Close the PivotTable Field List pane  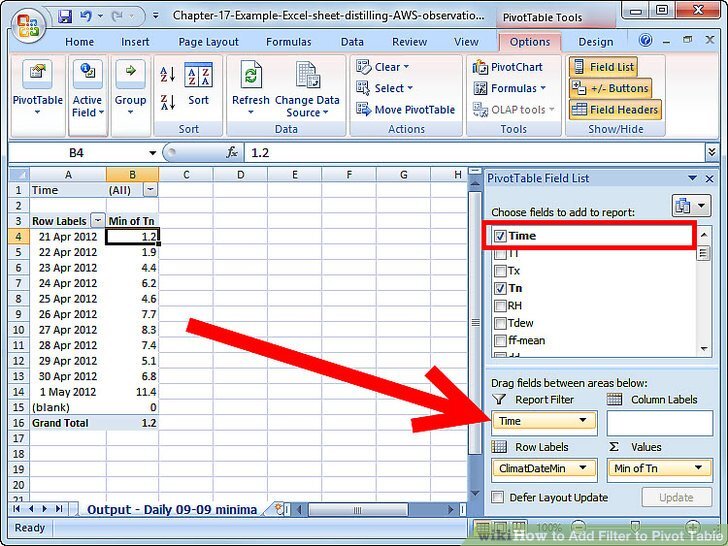pos(709,178)
